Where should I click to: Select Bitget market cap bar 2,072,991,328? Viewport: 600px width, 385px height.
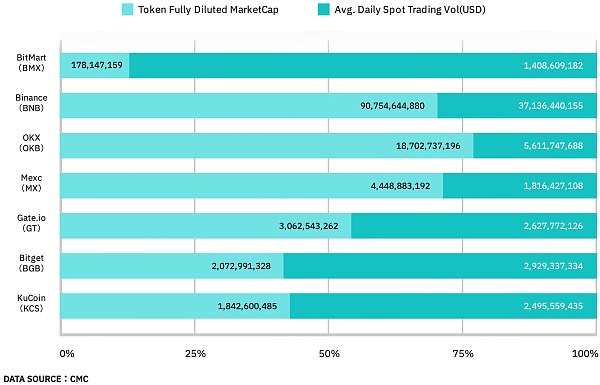click(172, 266)
